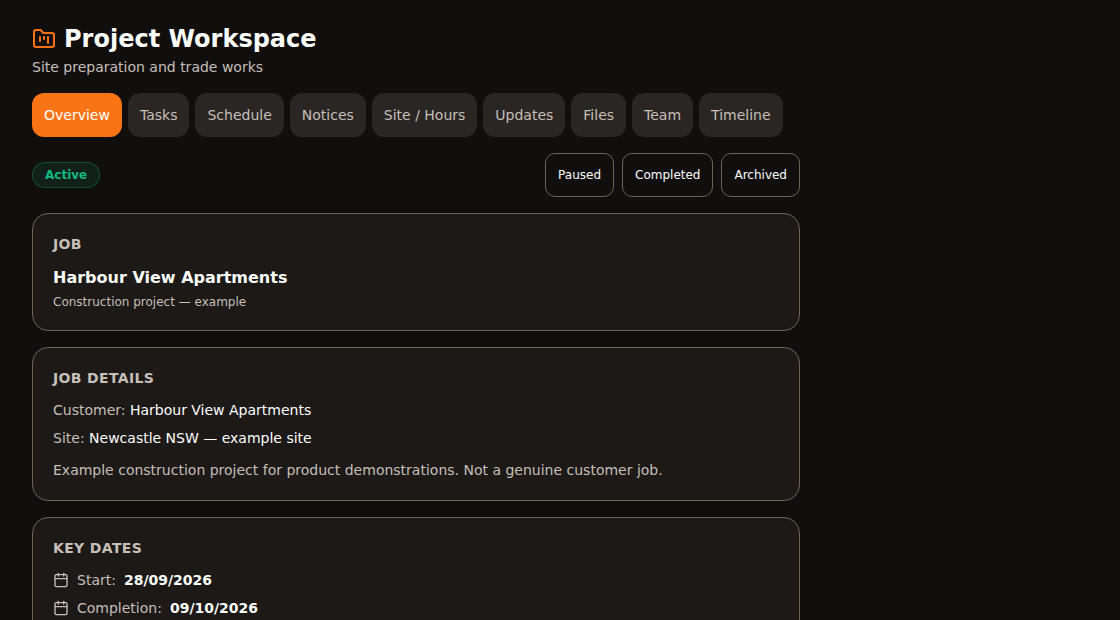Switch to the Files tab
Screen dimensions: 1120x620
point(599,115)
